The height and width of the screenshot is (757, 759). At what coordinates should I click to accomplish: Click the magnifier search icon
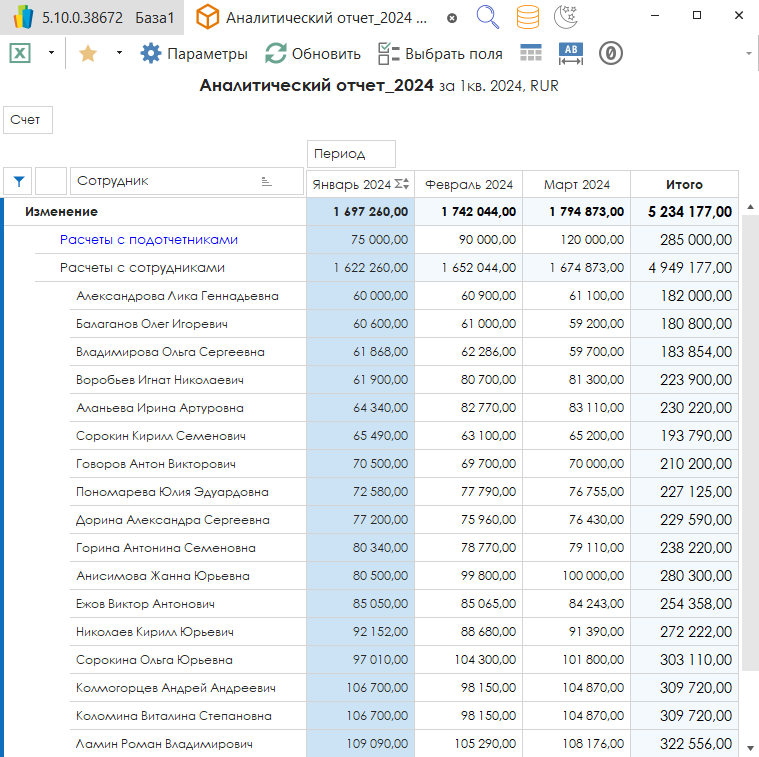487,17
